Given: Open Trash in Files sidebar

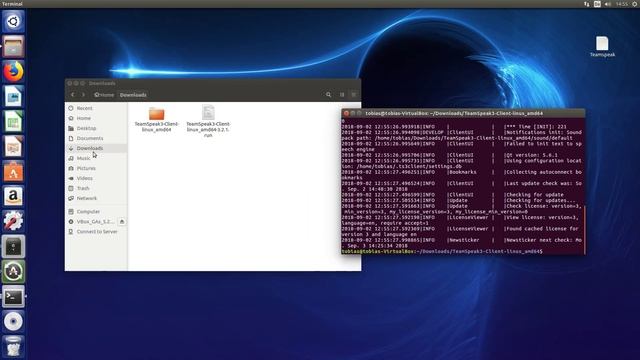Looking at the screenshot, I should point(96,188).
